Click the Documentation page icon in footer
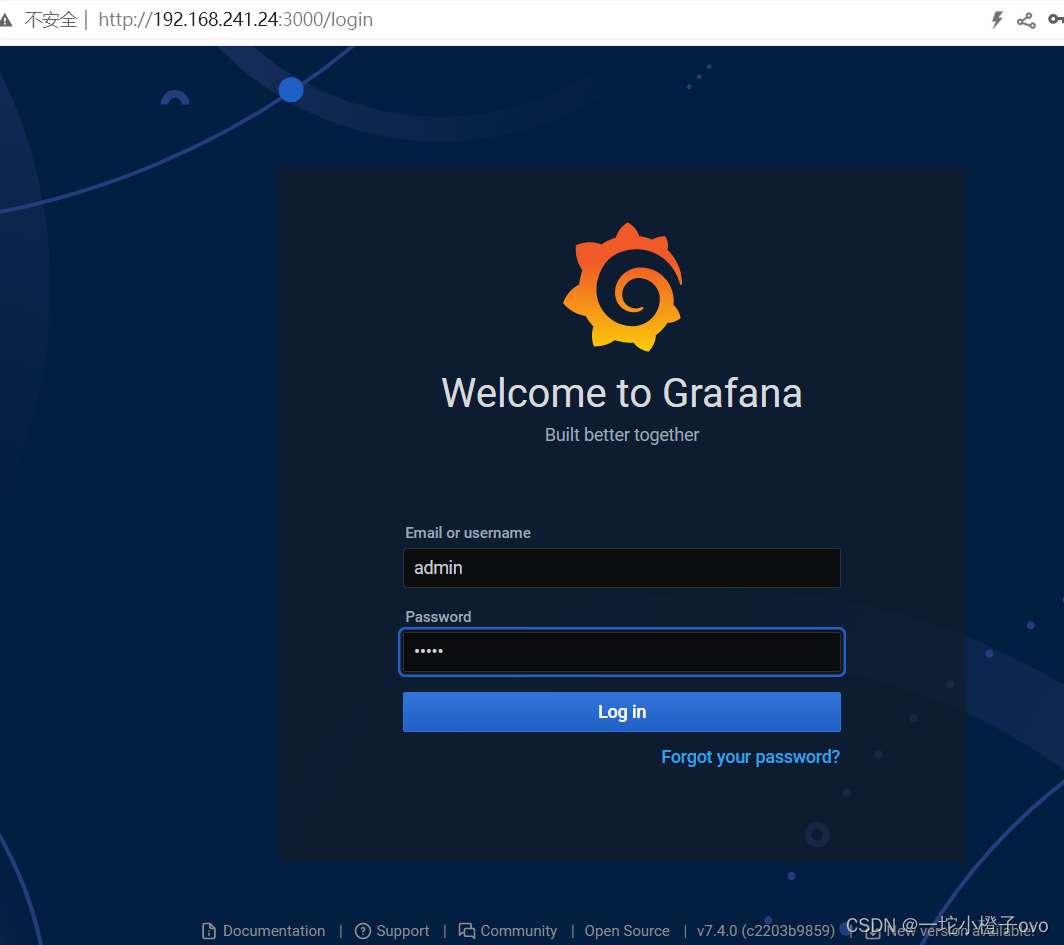This screenshot has height=945, width=1064. tap(209, 931)
